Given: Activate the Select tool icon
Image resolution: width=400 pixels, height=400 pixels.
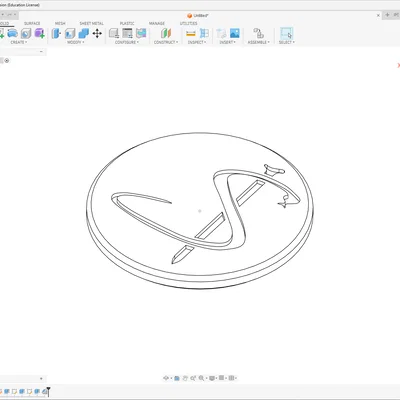Looking at the screenshot, I should (286, 33).
